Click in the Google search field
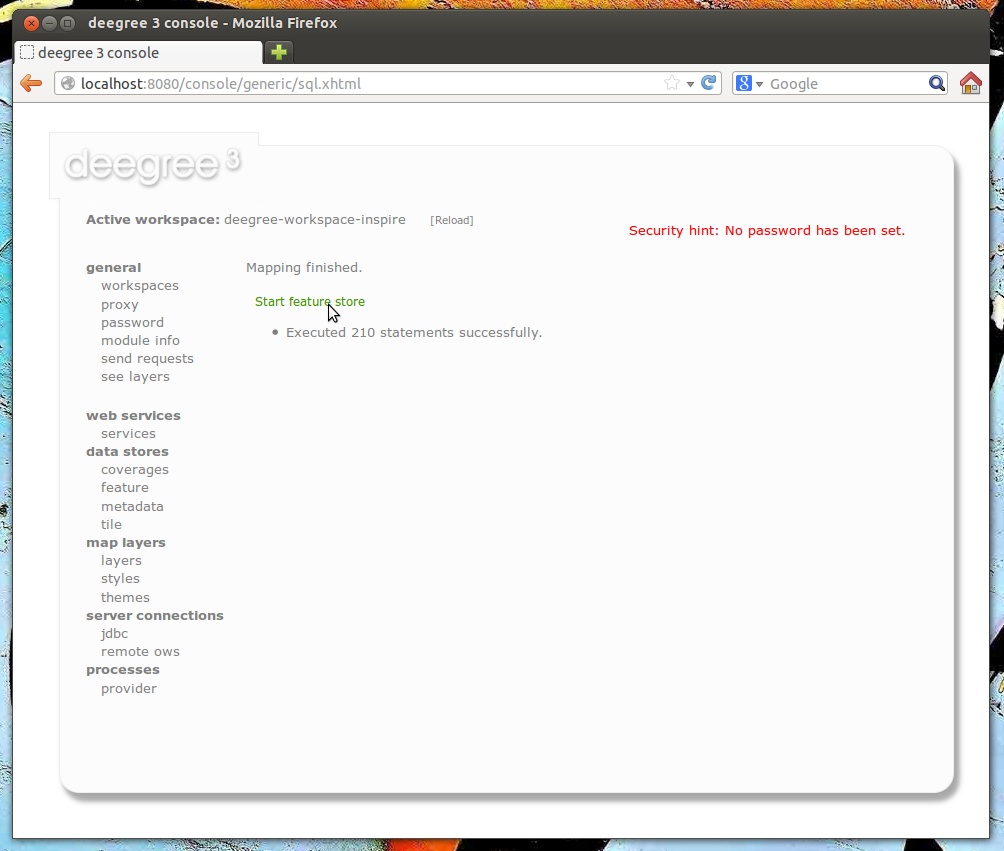Viewport: 1004px width, 851px height. [845, 84]
